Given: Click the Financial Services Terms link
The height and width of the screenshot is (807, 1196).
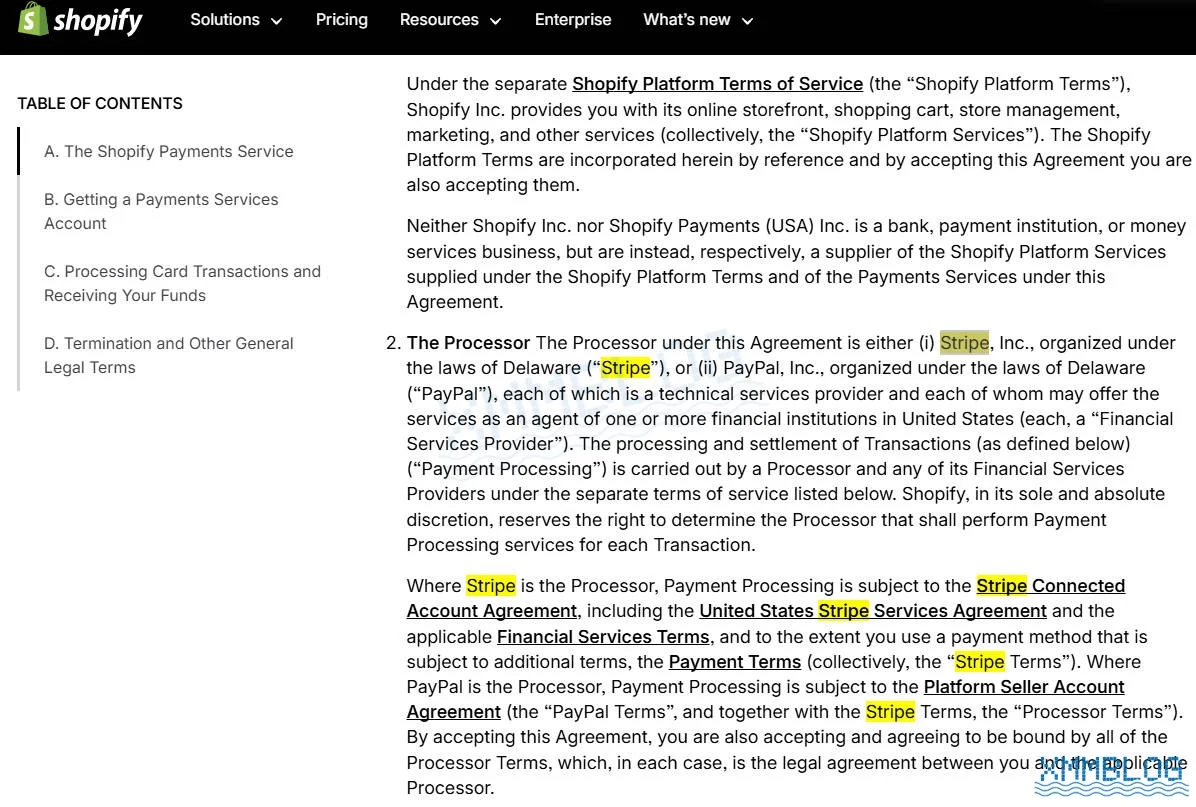Looking at the screenshot, I should click(x=604, y=637).
